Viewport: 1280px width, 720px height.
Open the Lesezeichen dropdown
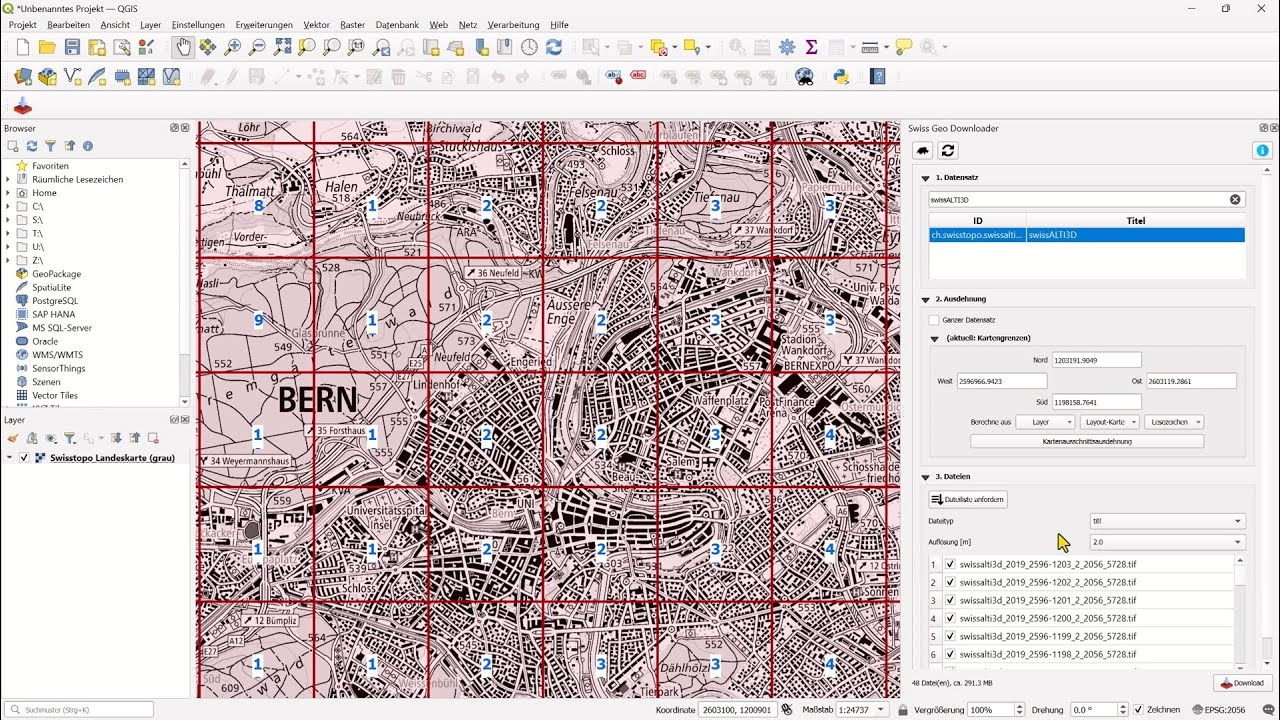1174,422
